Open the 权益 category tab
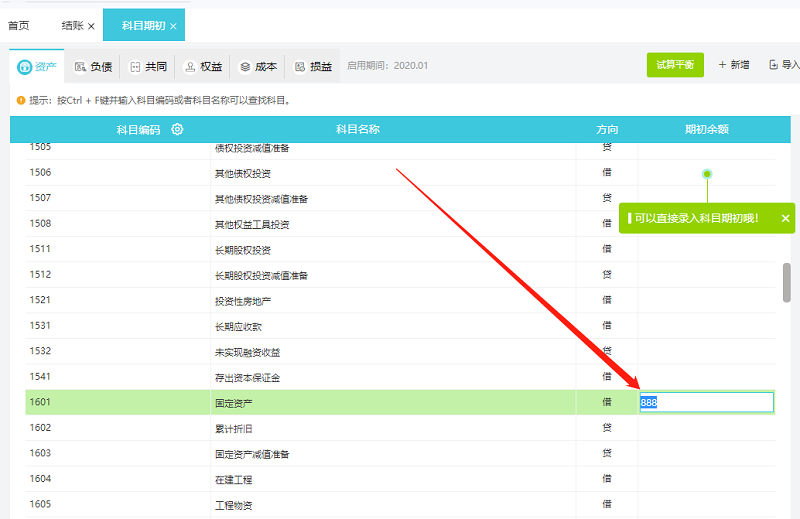This screenshot has height=519, width=800. 202,67
